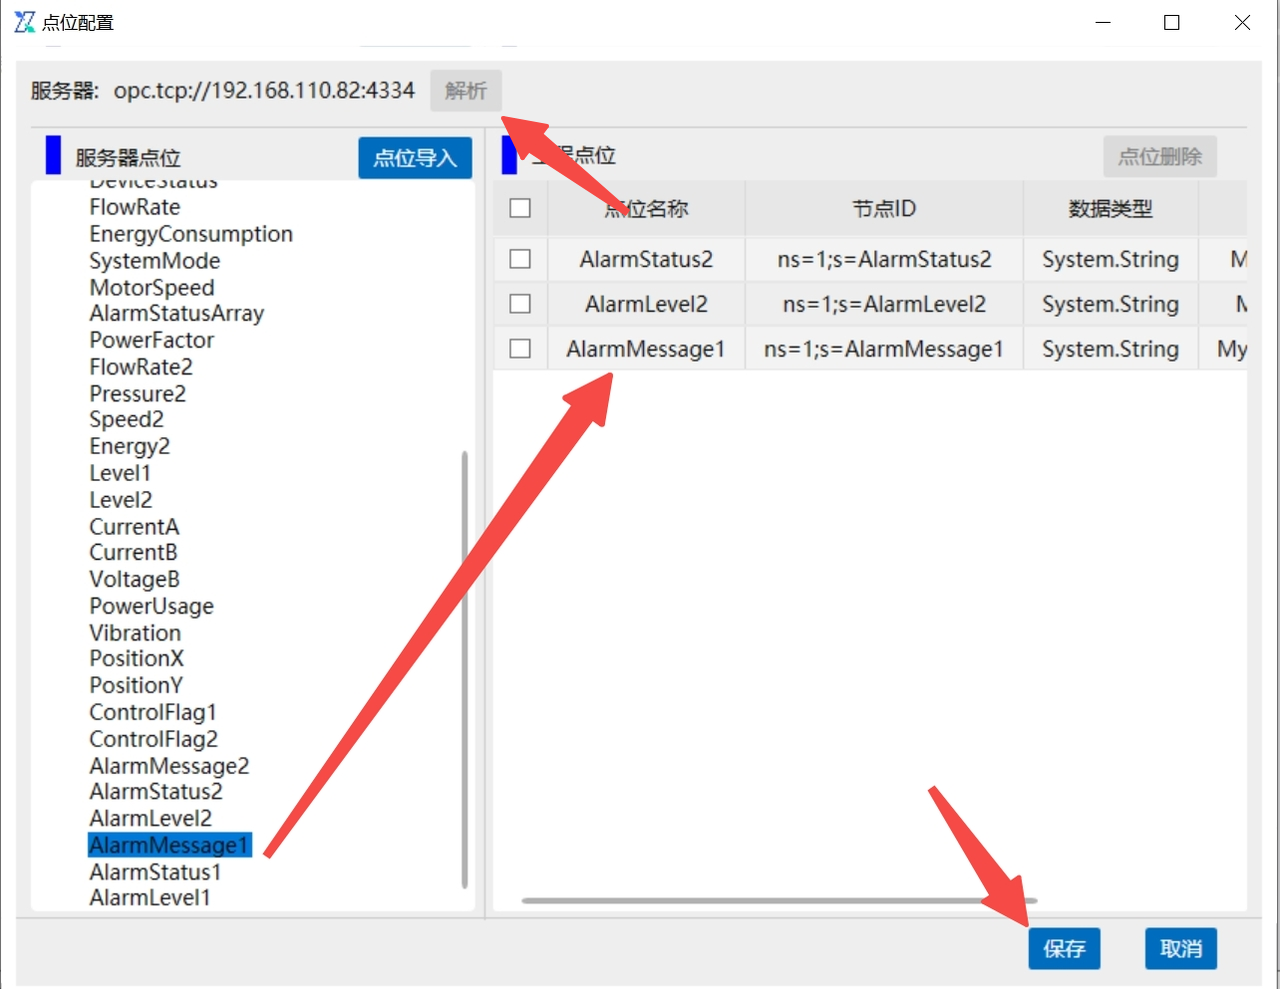Select CurrentB in server point list
Image resolution: width=1280 pixels, height=989 pixels.
tap(133, 553)
